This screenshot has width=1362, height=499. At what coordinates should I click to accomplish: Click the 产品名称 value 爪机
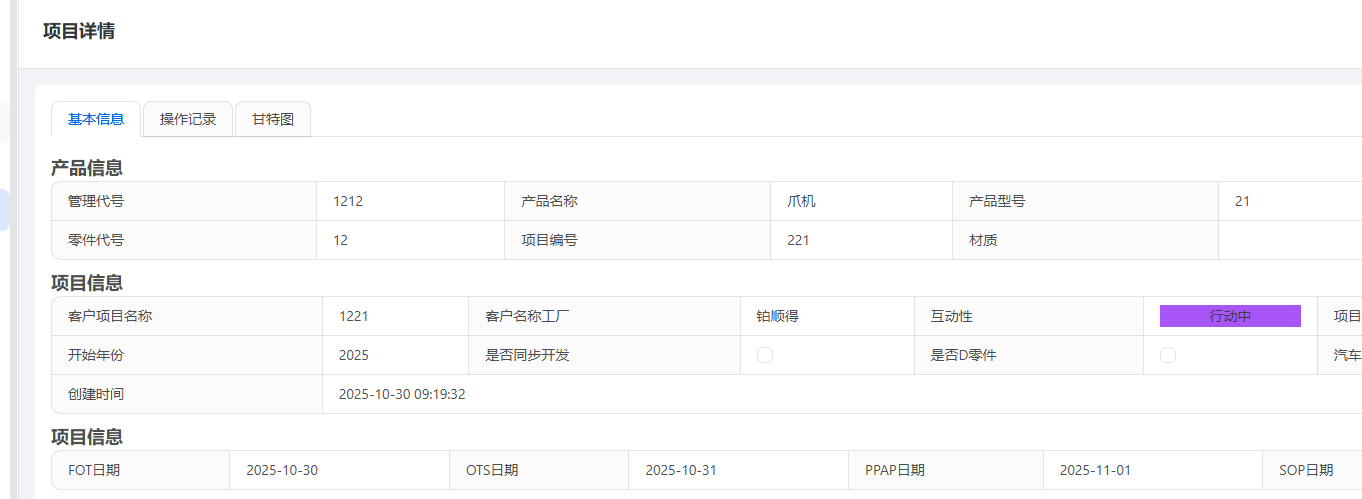[x=801, y=201]
